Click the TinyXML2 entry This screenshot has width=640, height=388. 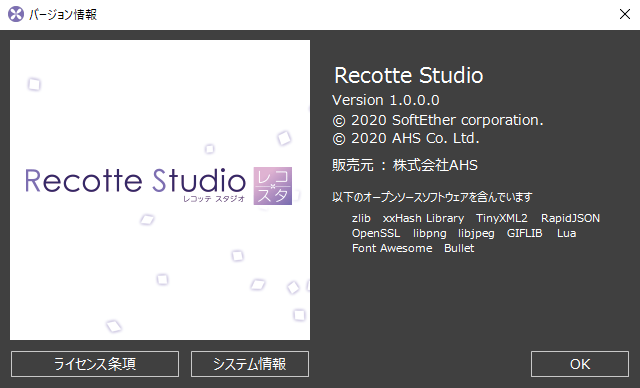(502, 218)
